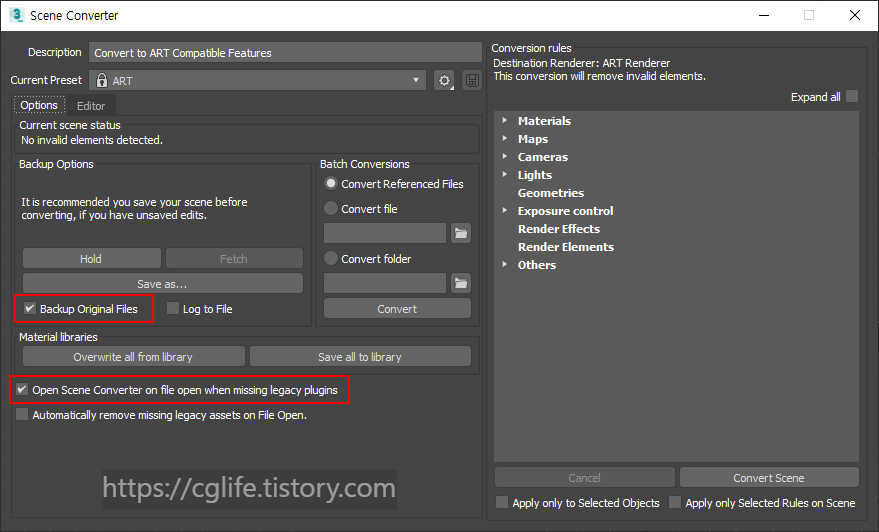
Task: Enable Apply only to Selected Objects
Action: [502, 502]
